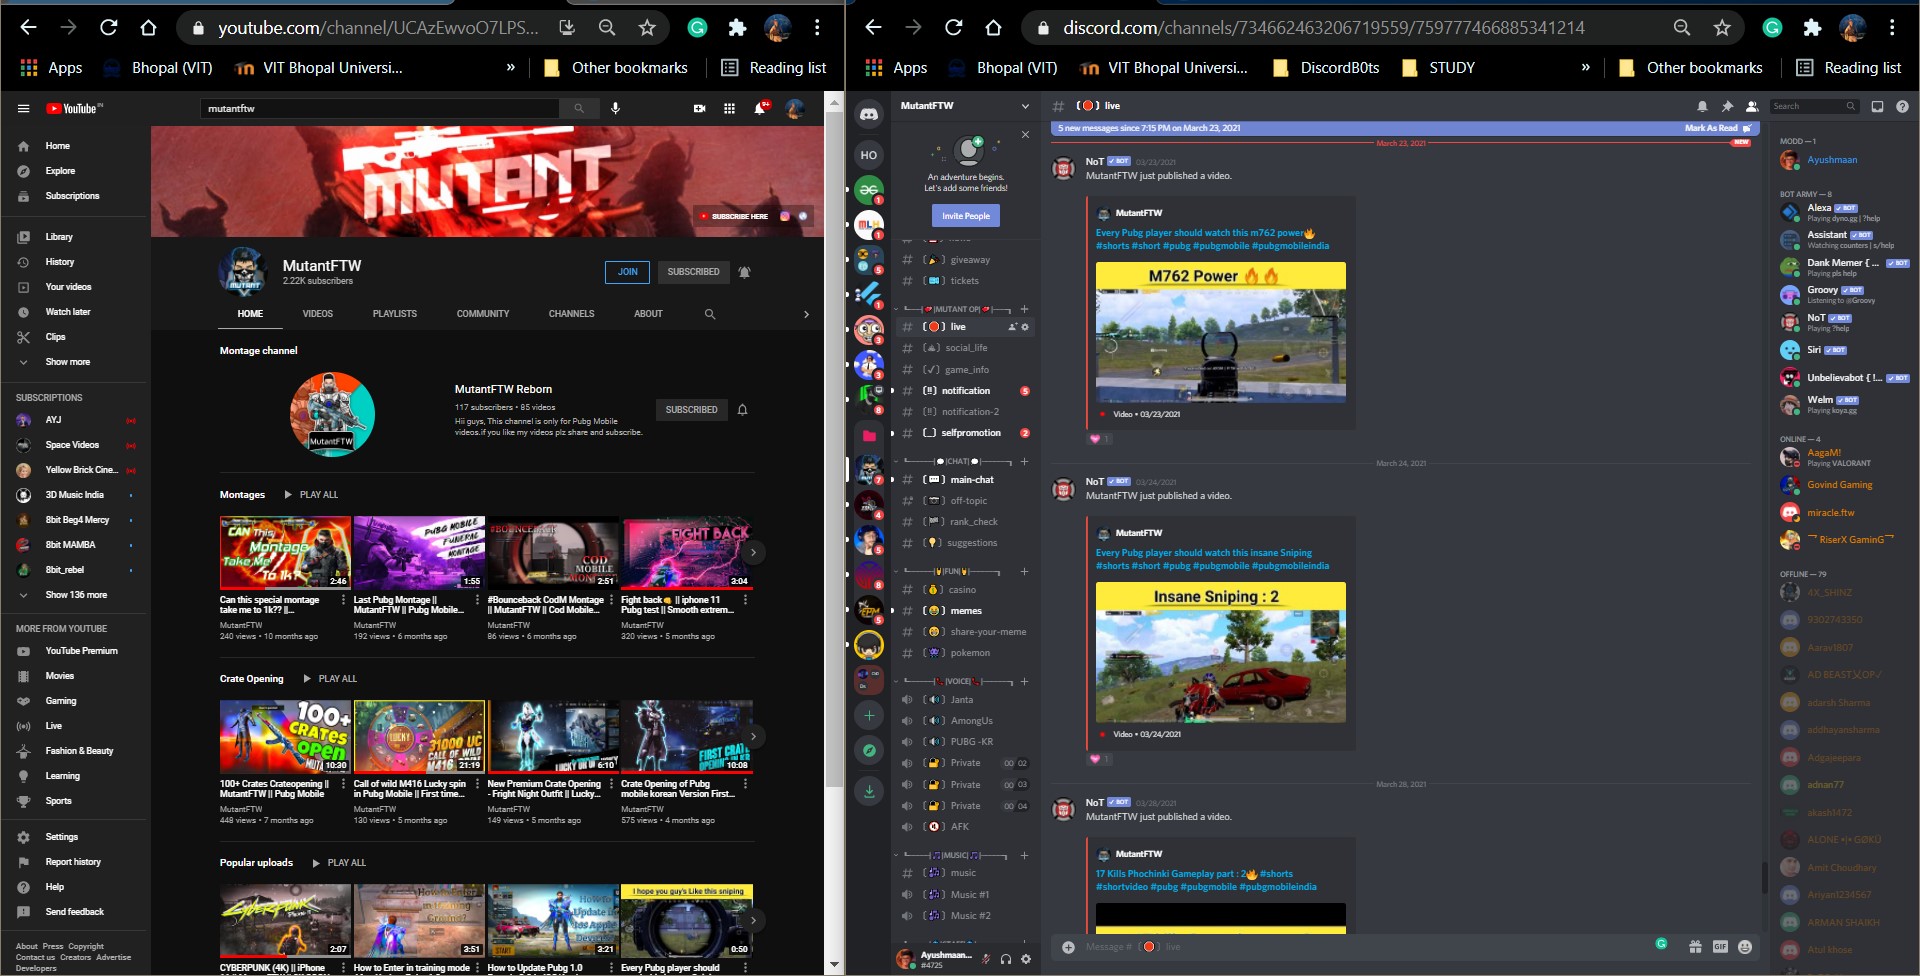Toggle the Discord member list
Image resolution: width=1920 pixels, height=976 pixels.
[1752, 106]
